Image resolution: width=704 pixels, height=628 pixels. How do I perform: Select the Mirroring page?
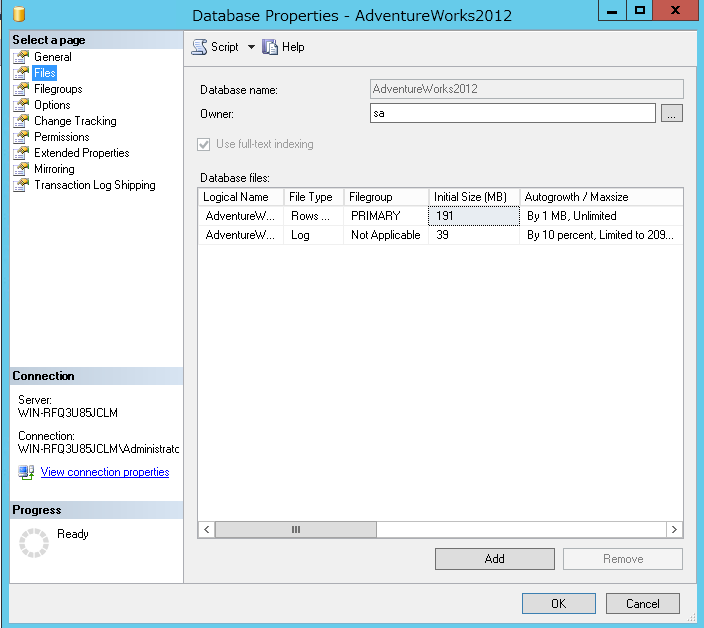pos(54,169)
